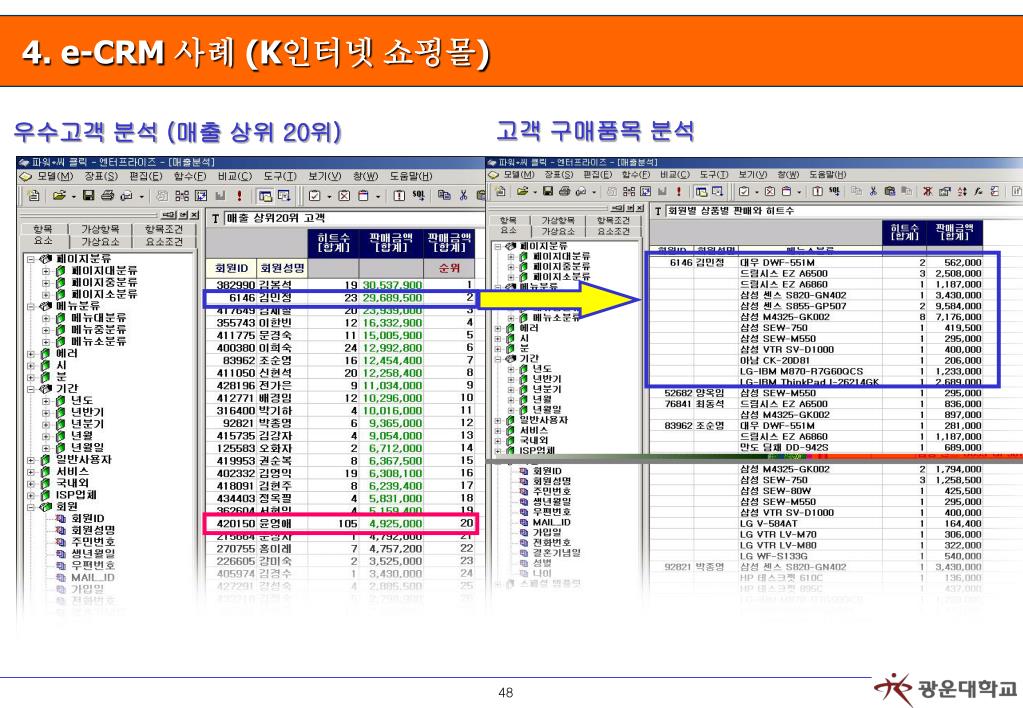Click 순위 column header in left table
This screenshot has height=708, width=1023.
pyautogui.click(x=450, y=268)
